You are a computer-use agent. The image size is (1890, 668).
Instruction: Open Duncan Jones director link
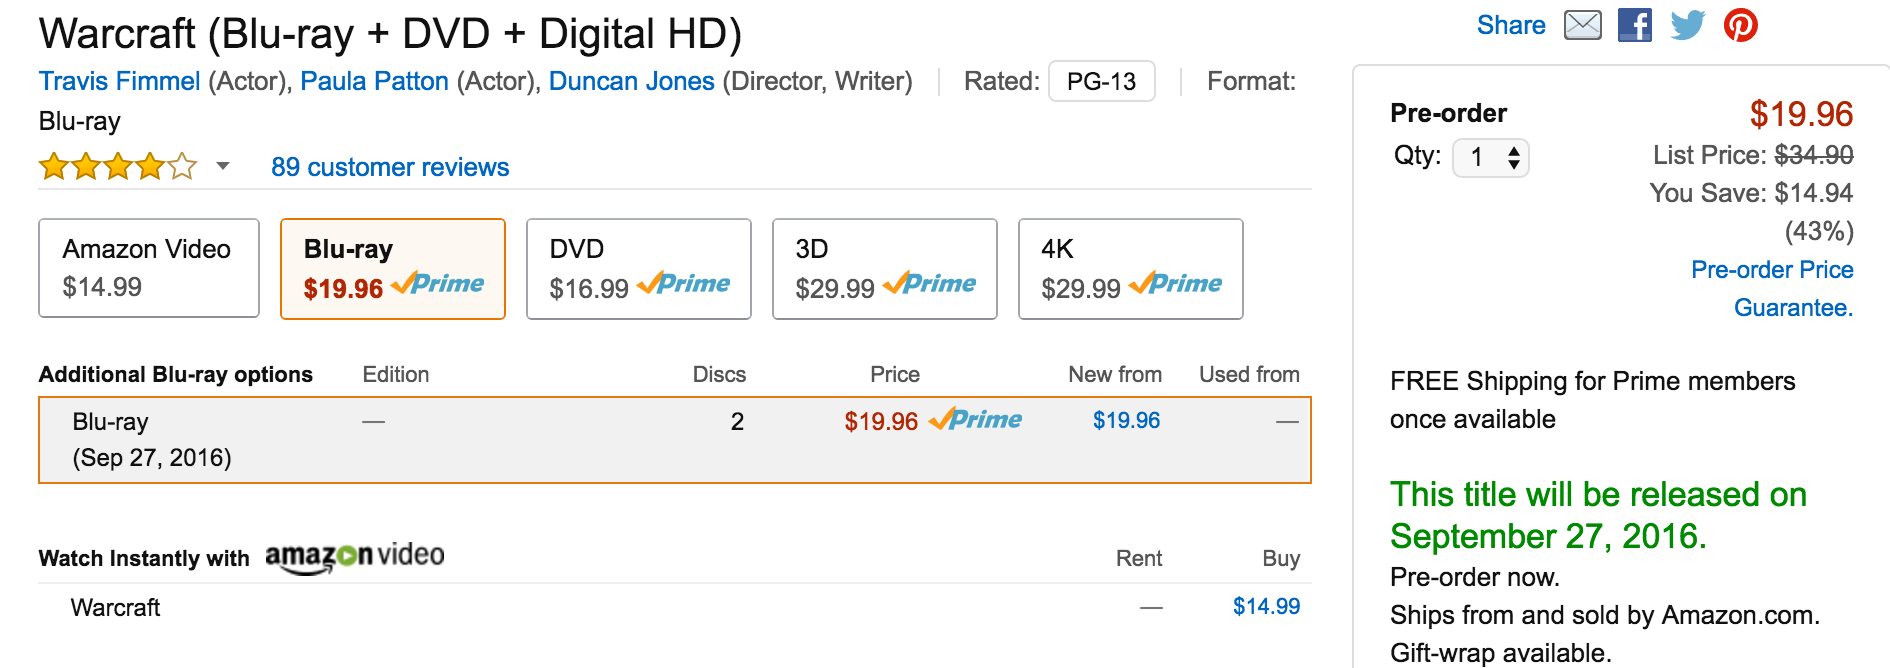[631, 81]
